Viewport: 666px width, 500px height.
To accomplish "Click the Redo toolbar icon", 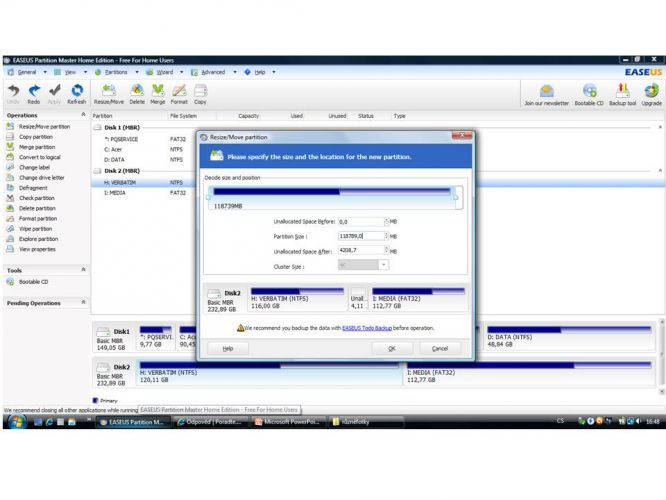I will (x=34, y=94).
